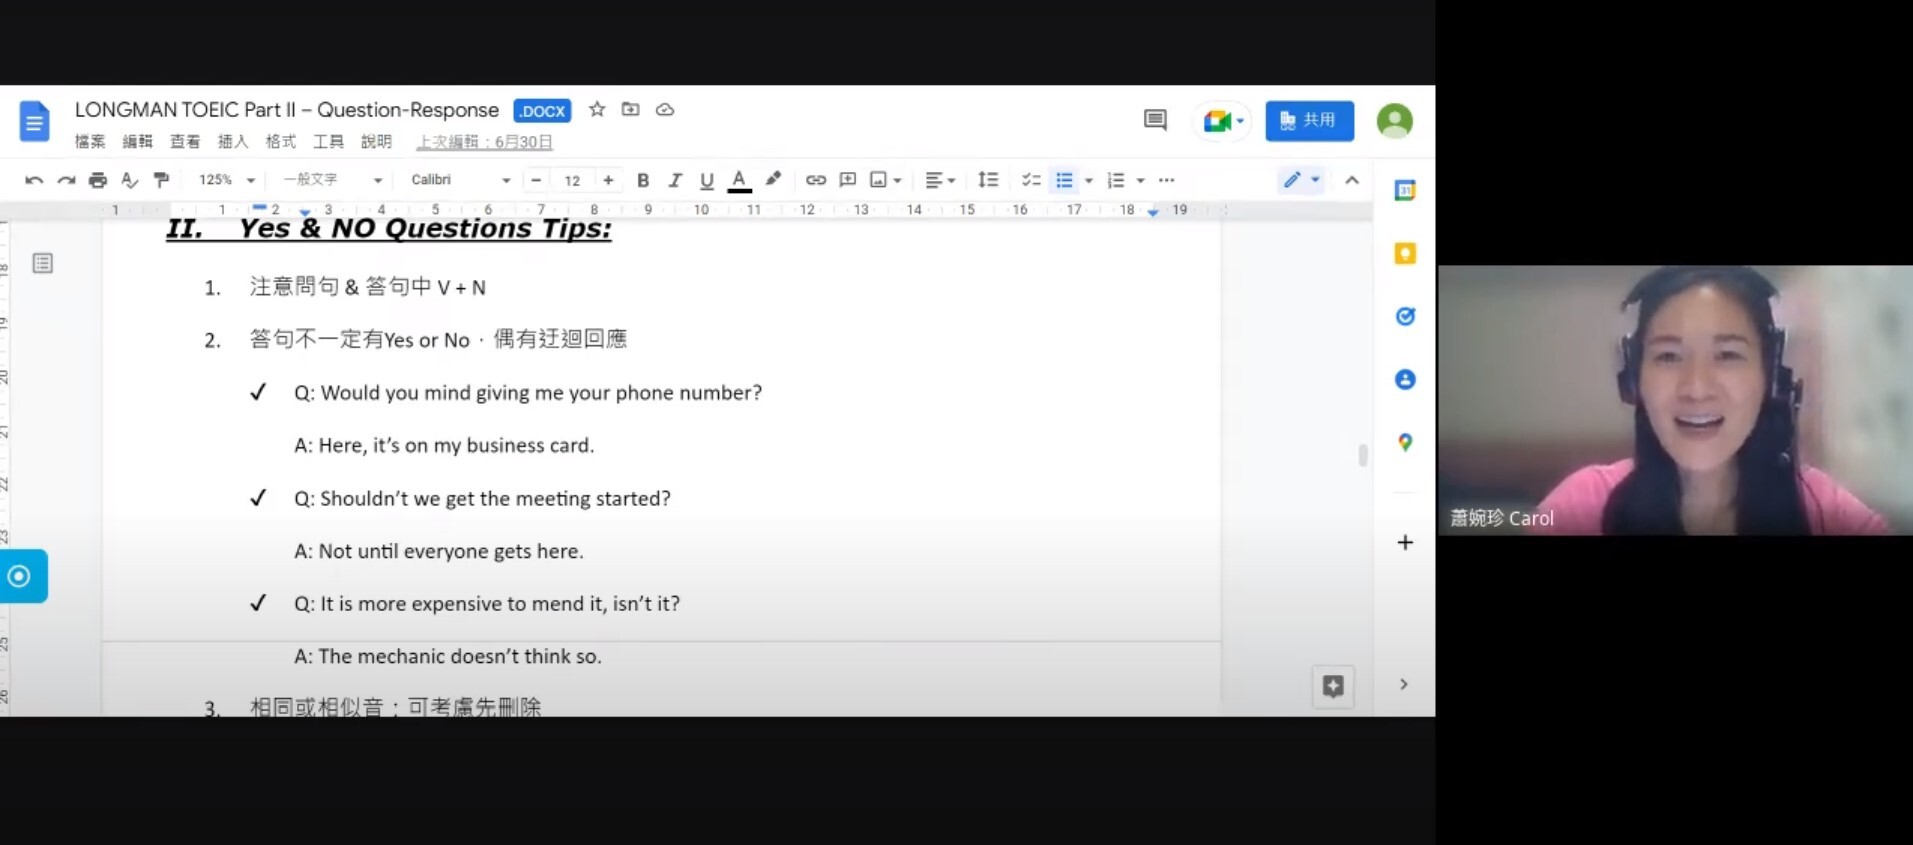Screen dimensions: 1913x845
Task: Add a comment from the toolbar
Action: [848, 180]
